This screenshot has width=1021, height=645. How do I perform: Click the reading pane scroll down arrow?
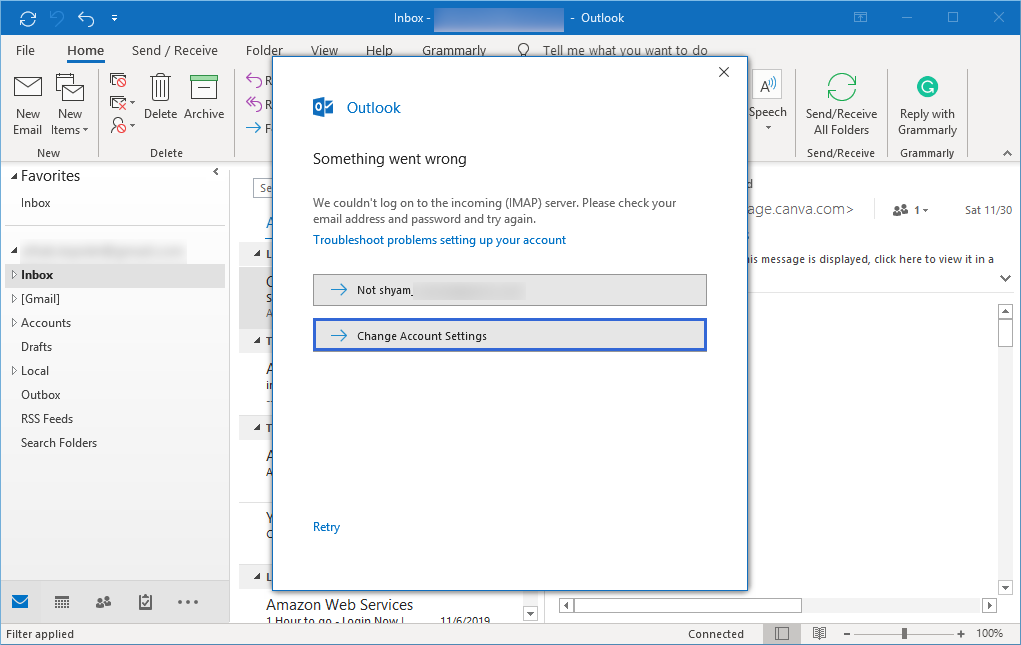1005,587
